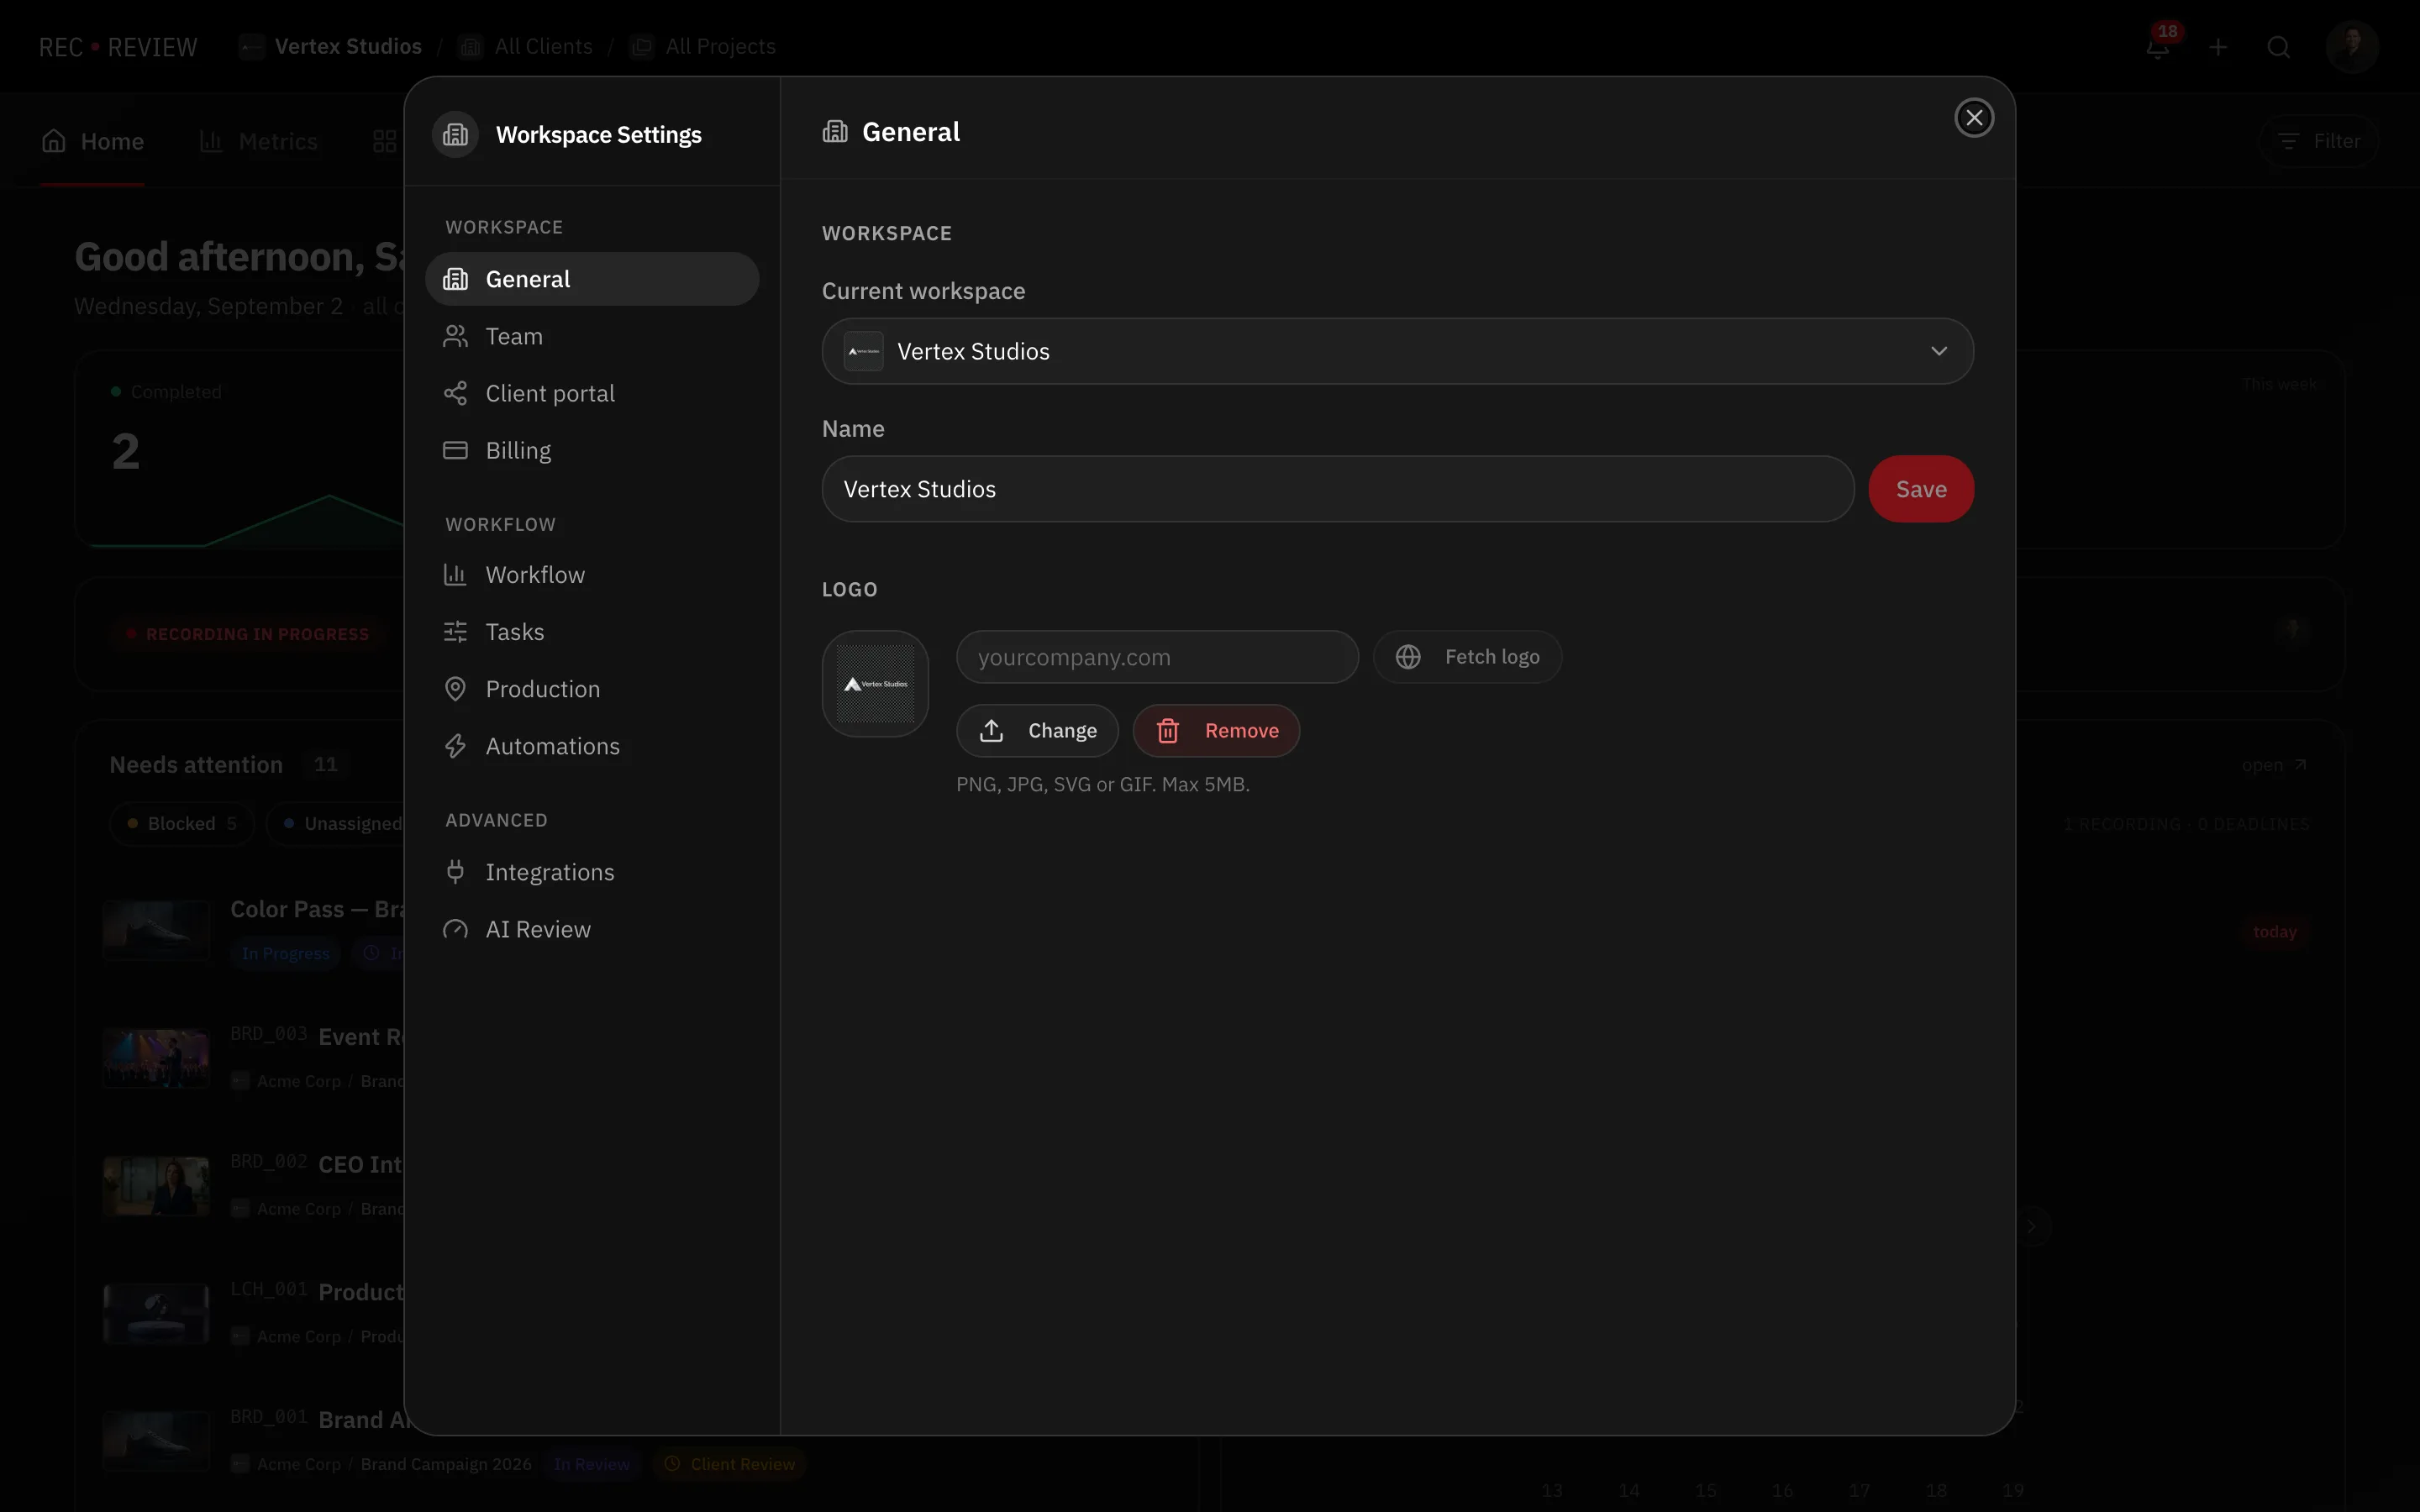Click the building icon next to General heading
This screenshot has width=2420, height=1512.
(835, 131)
